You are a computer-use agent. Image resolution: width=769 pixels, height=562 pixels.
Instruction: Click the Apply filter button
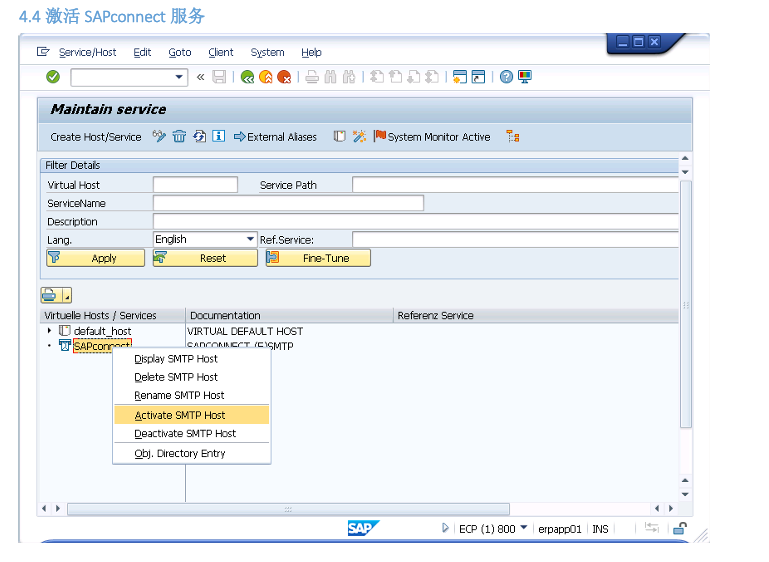tap(96, 258)
